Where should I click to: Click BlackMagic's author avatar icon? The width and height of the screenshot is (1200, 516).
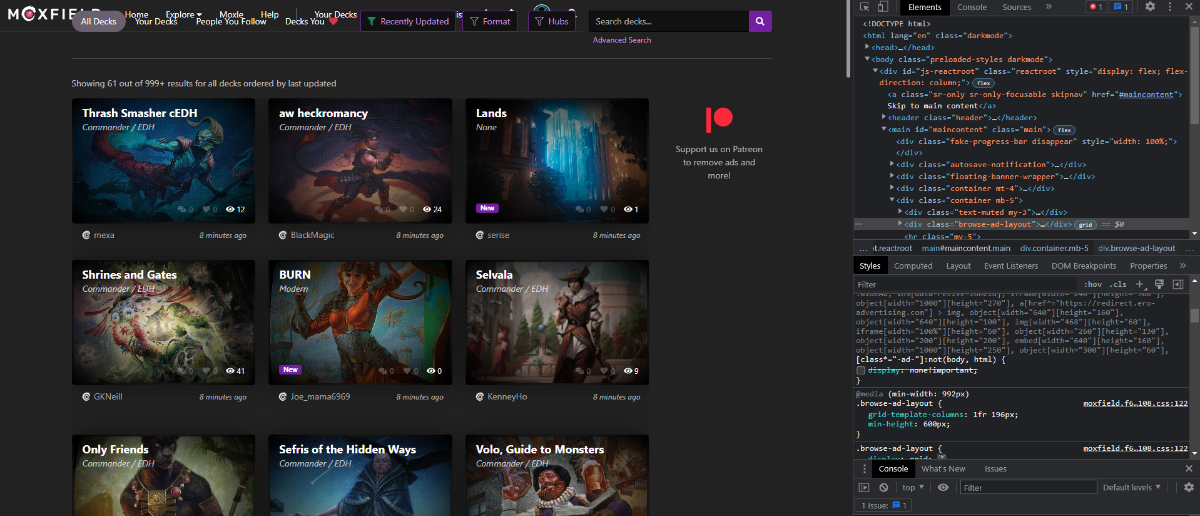283,235
